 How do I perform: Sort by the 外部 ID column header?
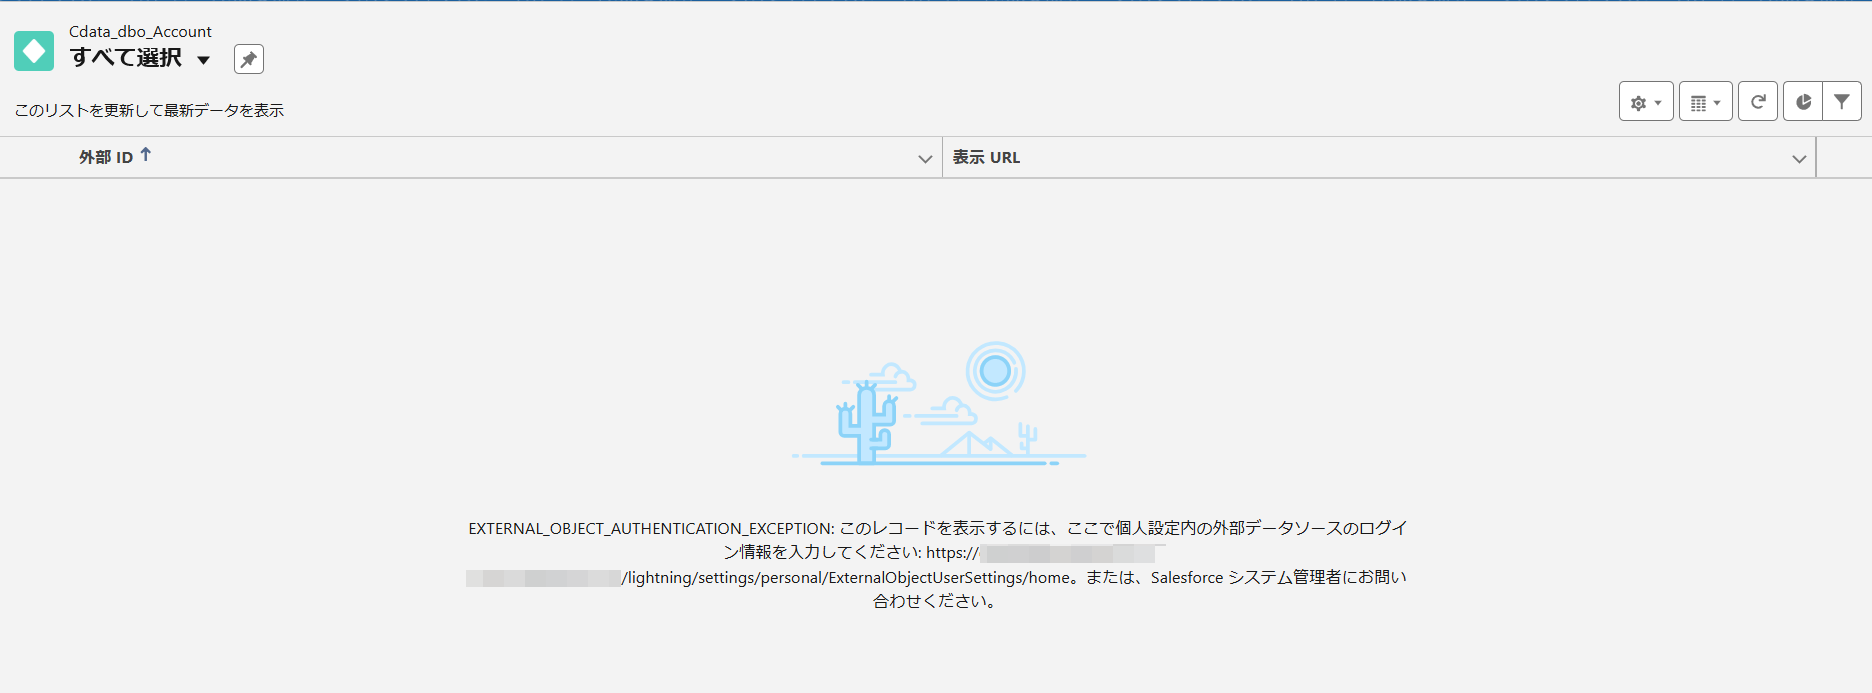(106, 157)
